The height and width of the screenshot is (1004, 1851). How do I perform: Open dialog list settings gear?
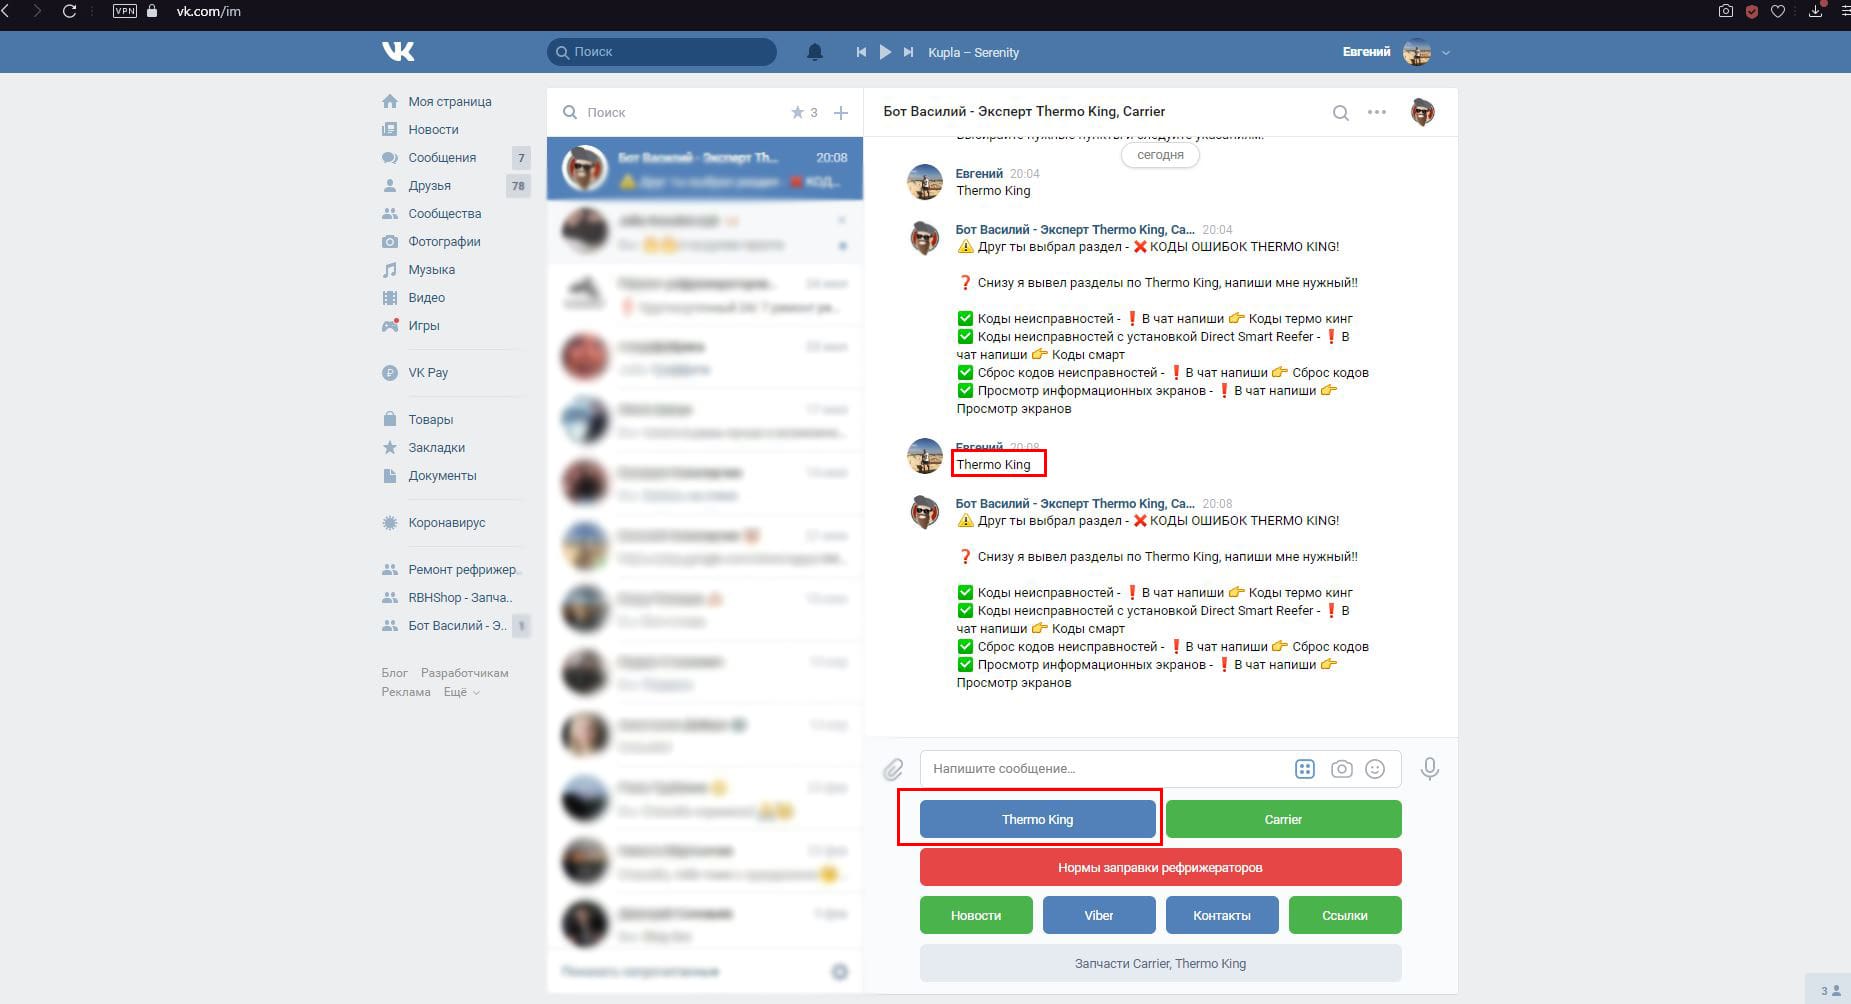(840, 972)
